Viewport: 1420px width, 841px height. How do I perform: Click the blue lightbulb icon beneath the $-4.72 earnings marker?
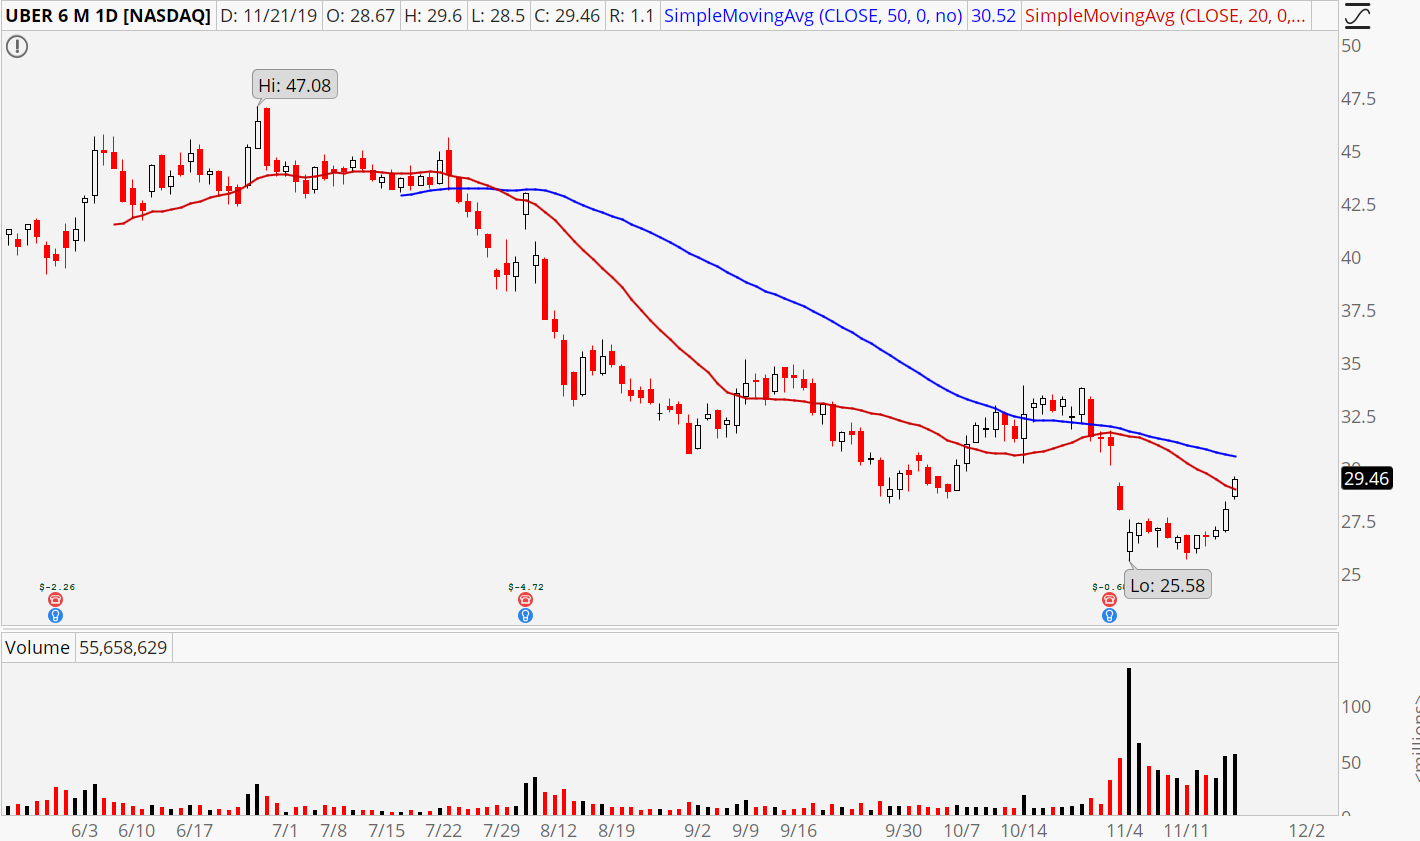tap(525, 616)
